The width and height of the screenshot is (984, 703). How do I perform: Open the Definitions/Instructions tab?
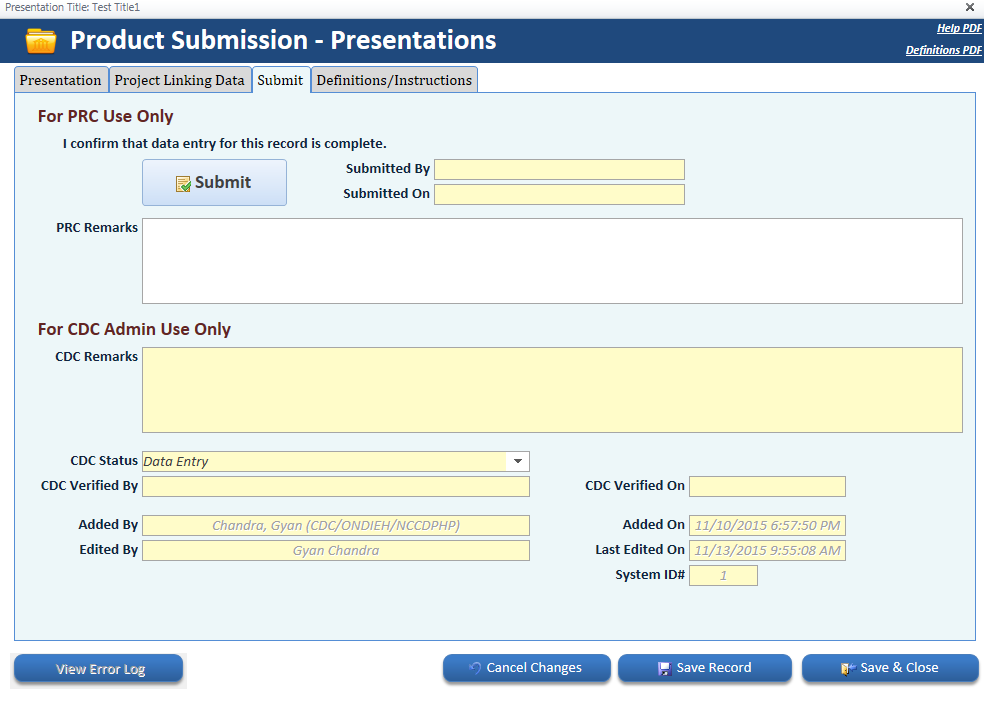point(394,80)
